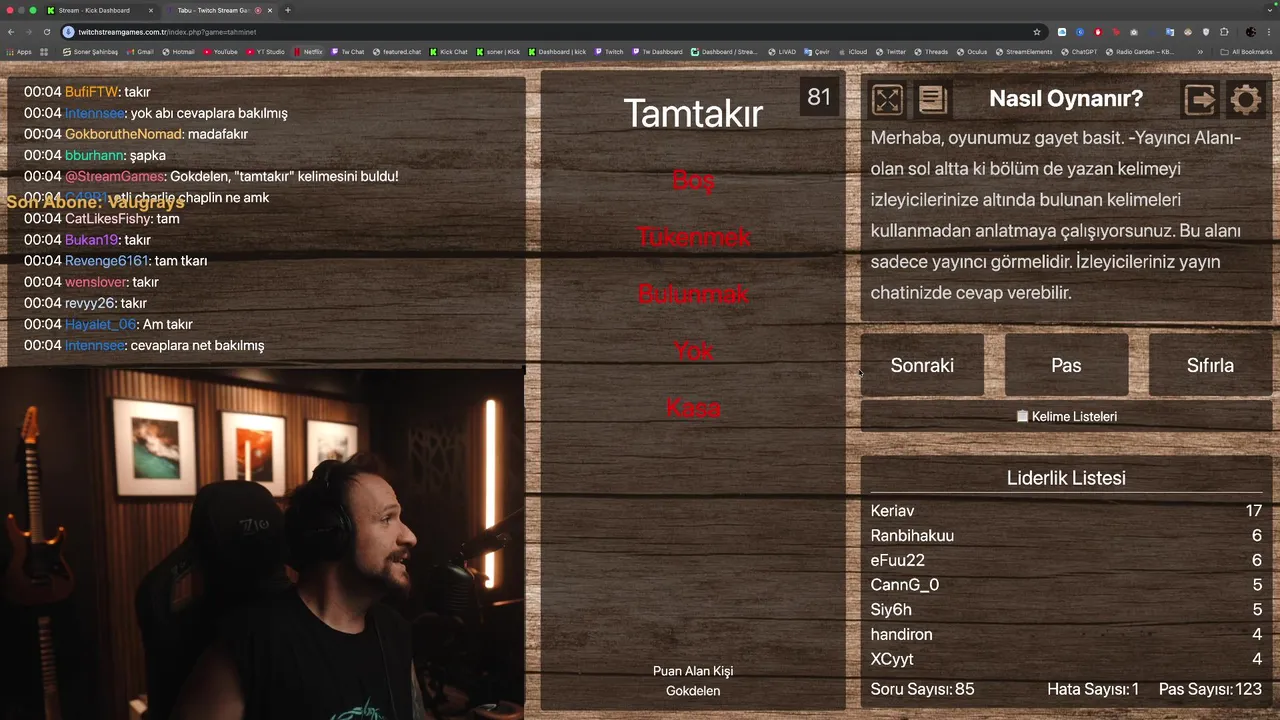Click handiron leaderboard row
Viewport: 1280px width, 720px height.
tap(1066, 635)
